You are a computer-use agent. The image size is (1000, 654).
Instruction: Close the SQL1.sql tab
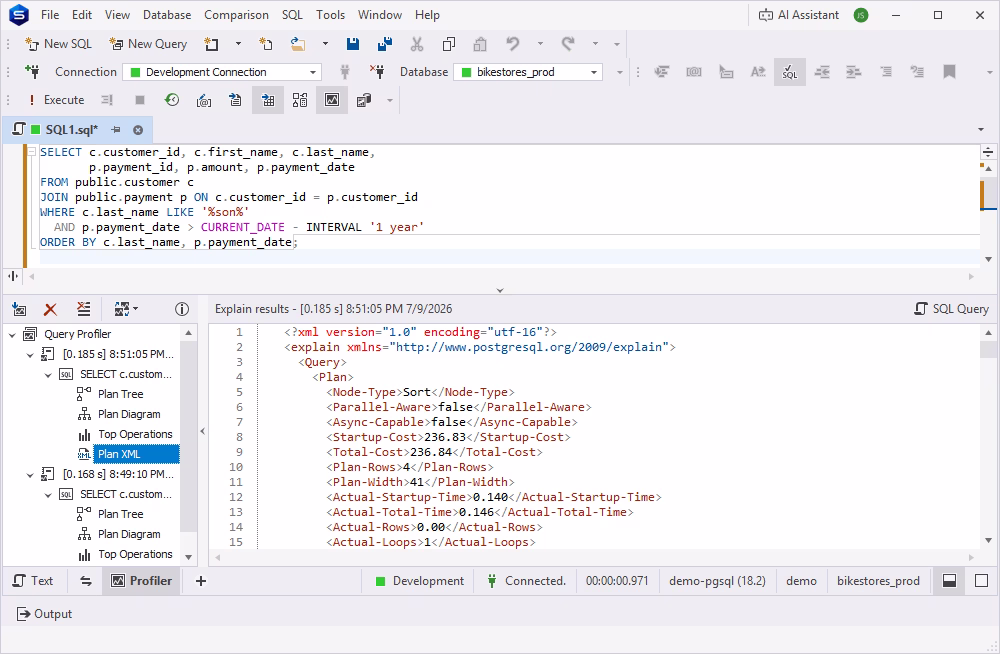click(x=138, y=130)
